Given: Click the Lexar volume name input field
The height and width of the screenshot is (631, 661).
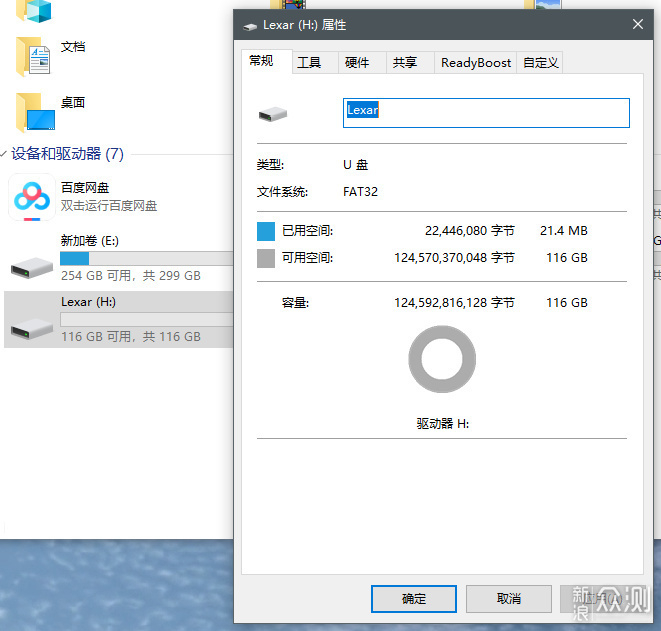Looking at the screenshot, I should click(486, 113).
